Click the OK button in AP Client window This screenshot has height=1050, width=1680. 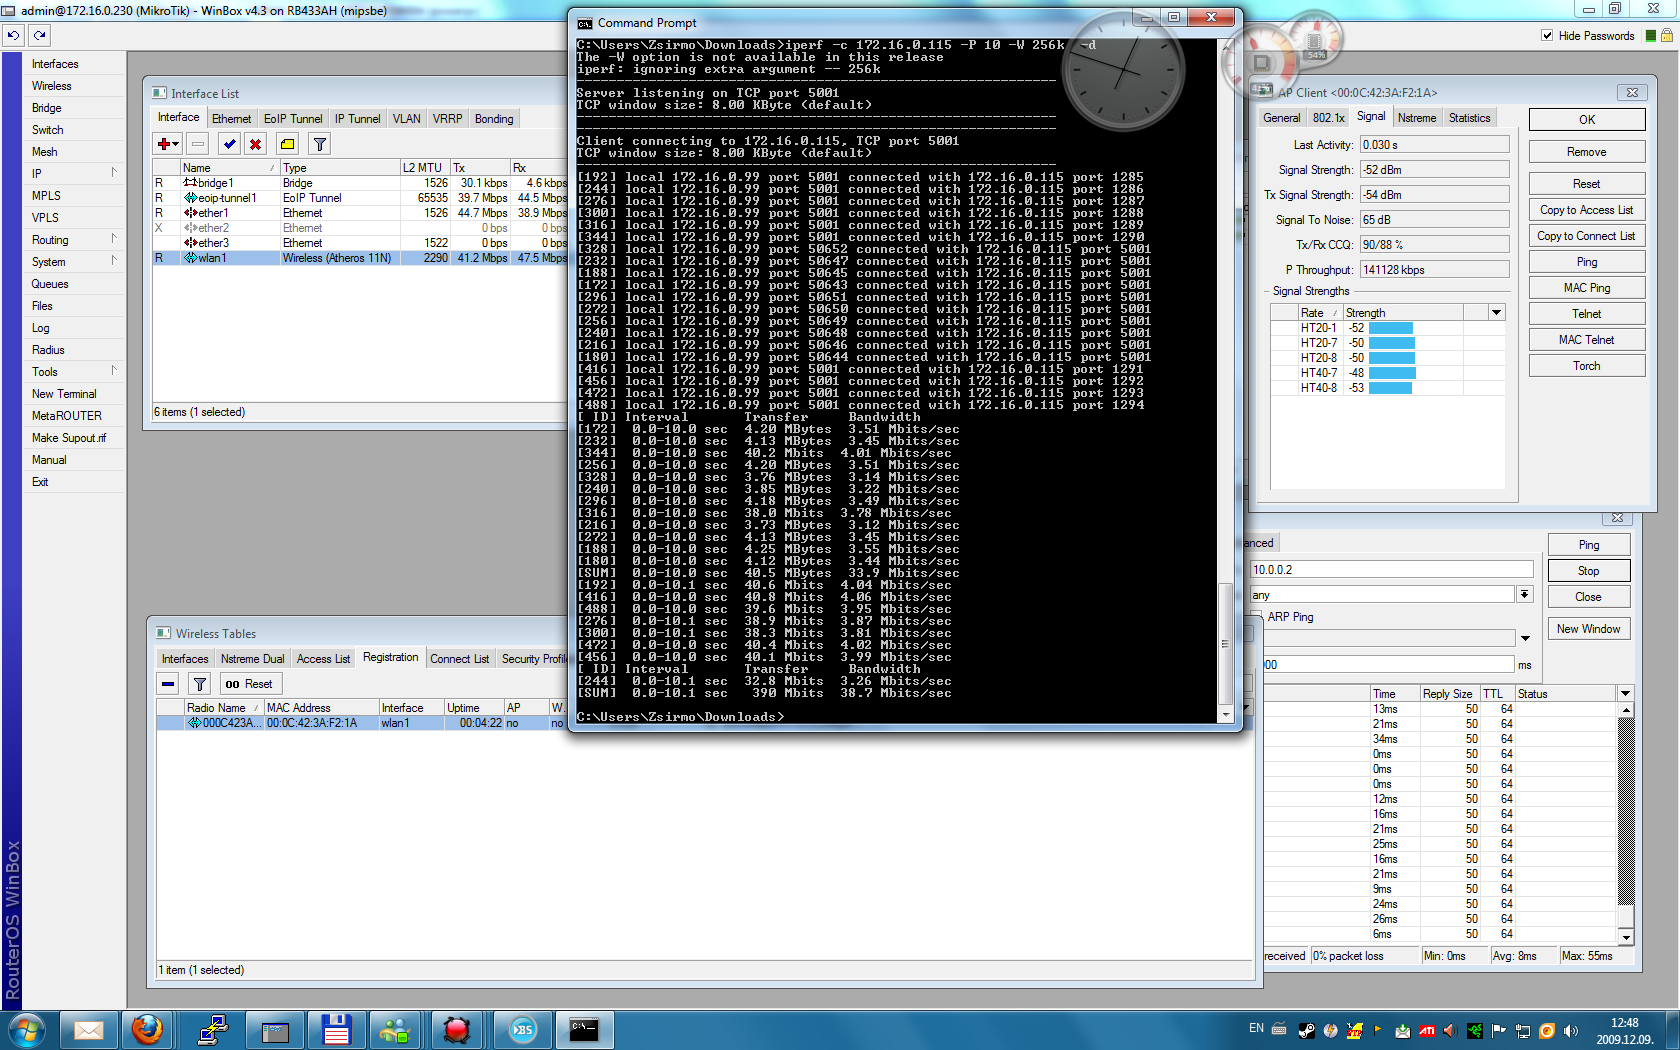(x=1587, y=120)
